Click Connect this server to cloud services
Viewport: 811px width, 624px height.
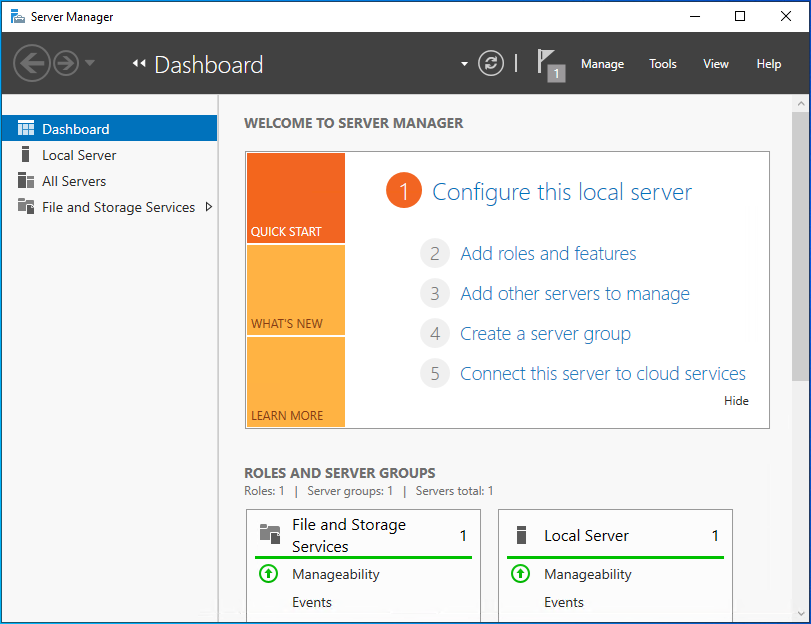[x=603, y=374]
